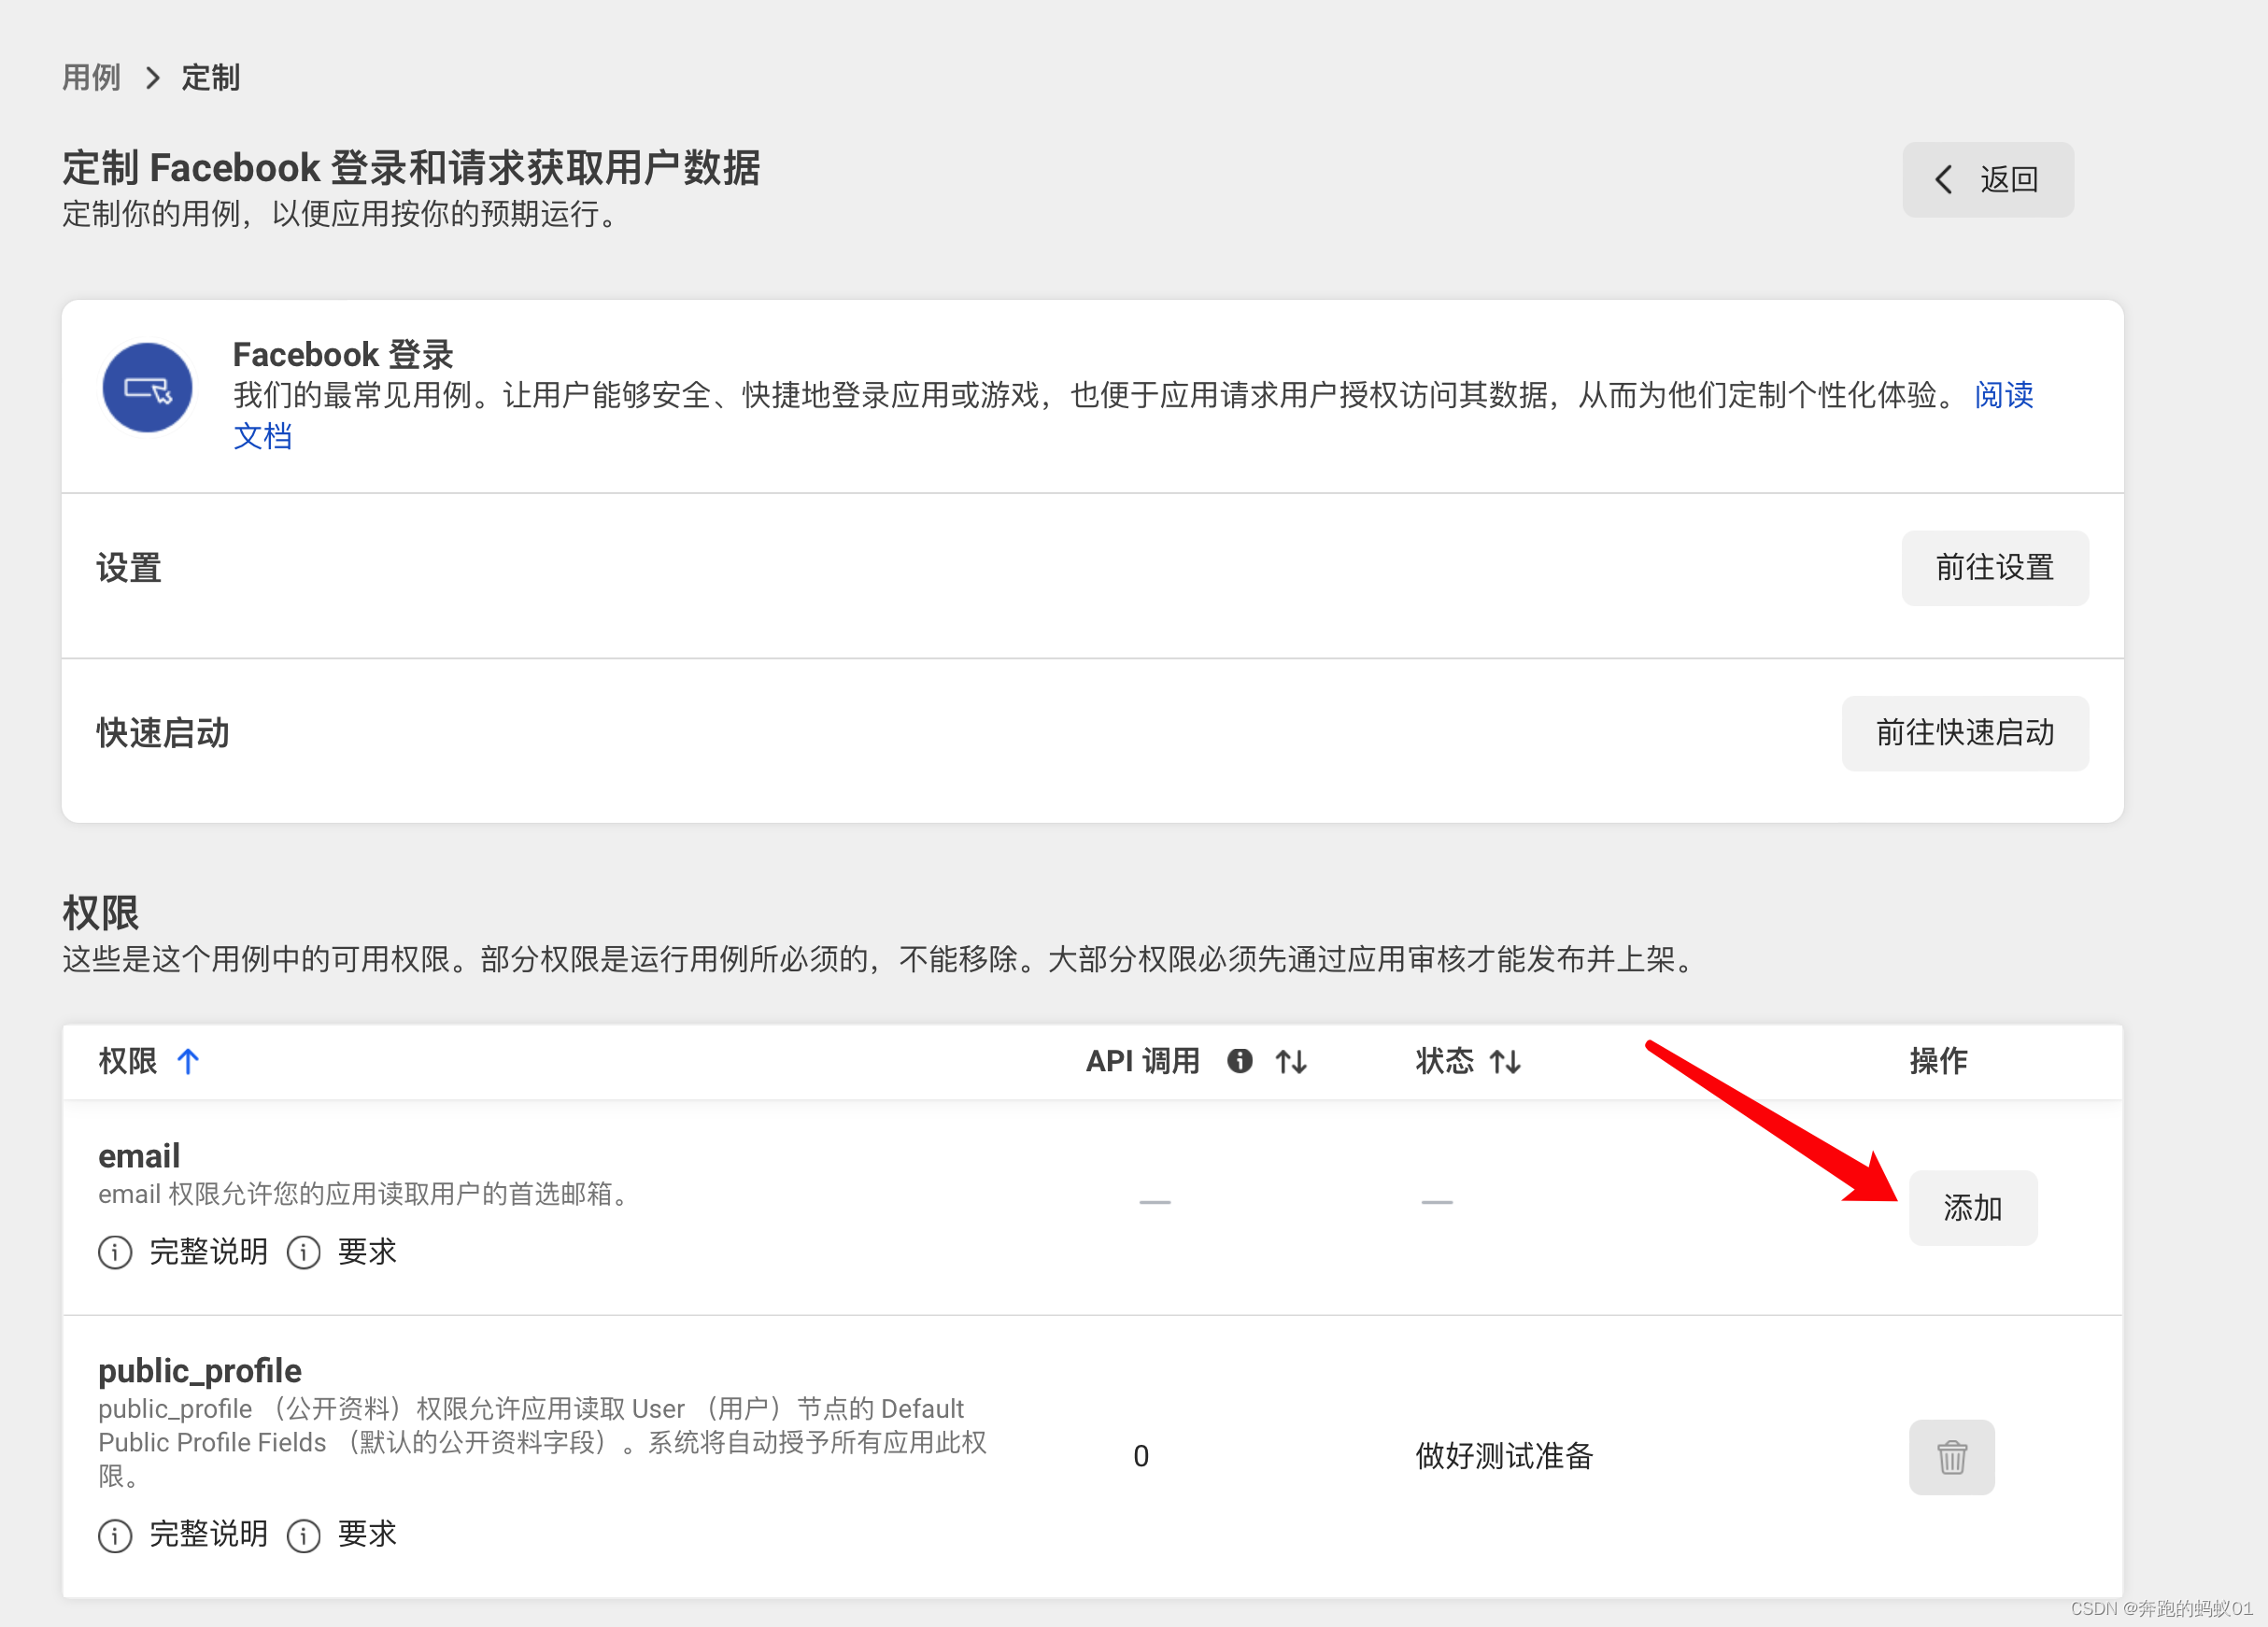Click 要求 text for email permission
Viewport: 2268px width, 1627px height.
click(x=367, y=1252)
